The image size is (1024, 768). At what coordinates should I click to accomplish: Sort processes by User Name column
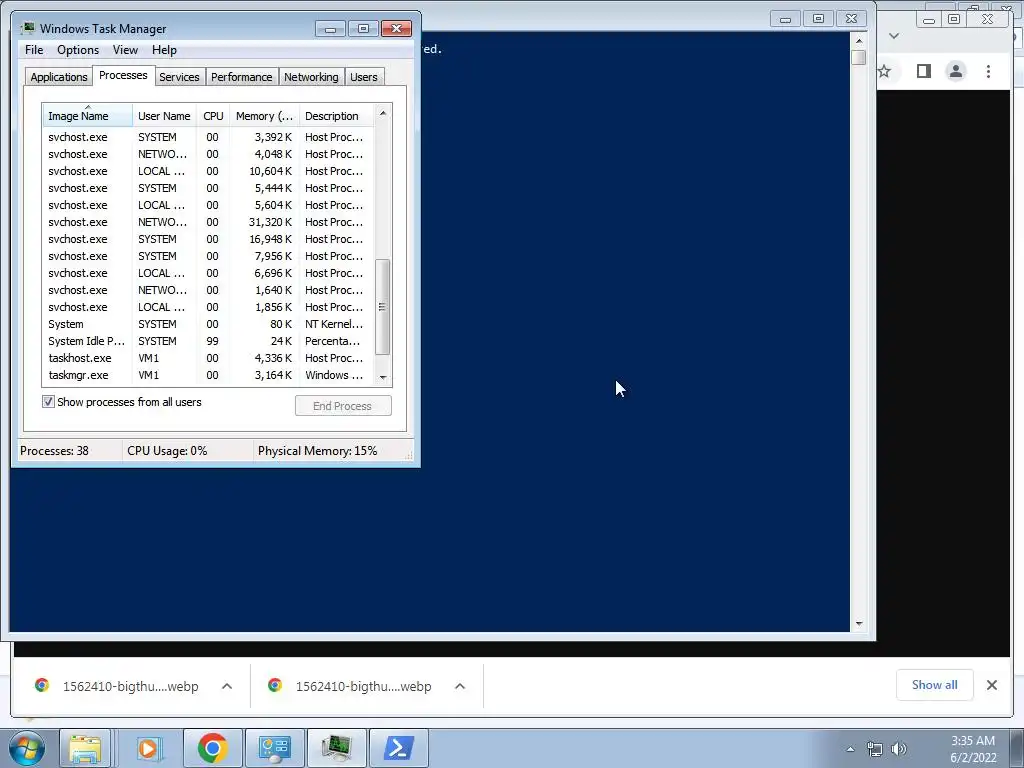coord(165,116)
